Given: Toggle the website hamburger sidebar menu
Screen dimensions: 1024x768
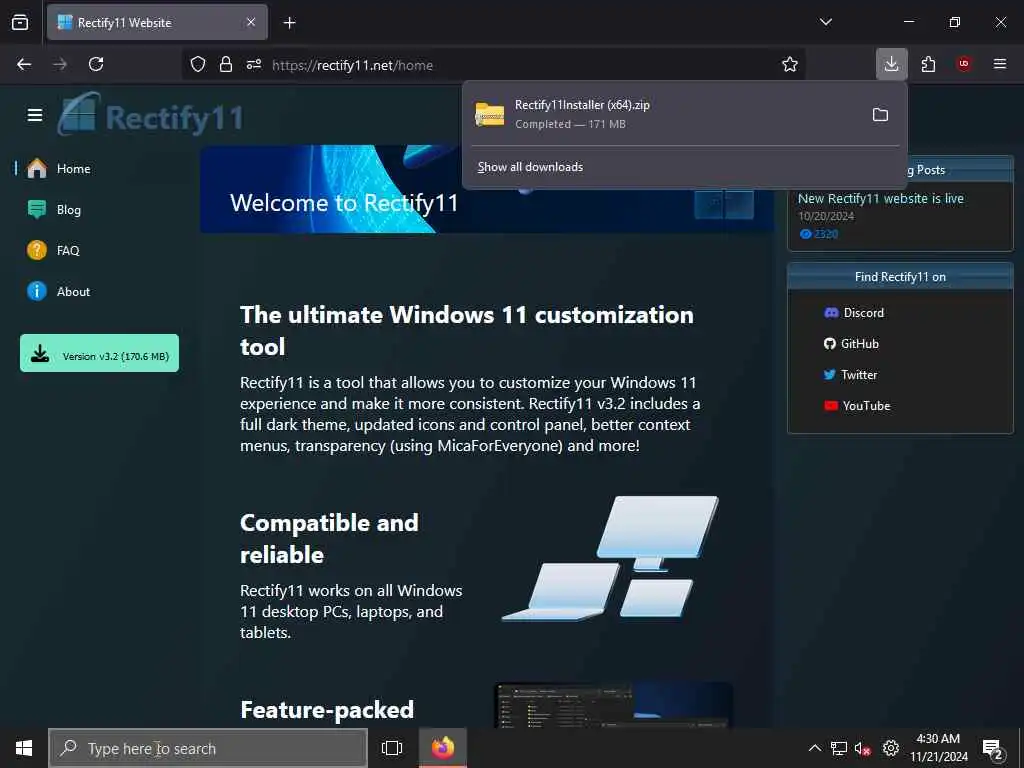Looking at the screenshot, I should 35,116.
